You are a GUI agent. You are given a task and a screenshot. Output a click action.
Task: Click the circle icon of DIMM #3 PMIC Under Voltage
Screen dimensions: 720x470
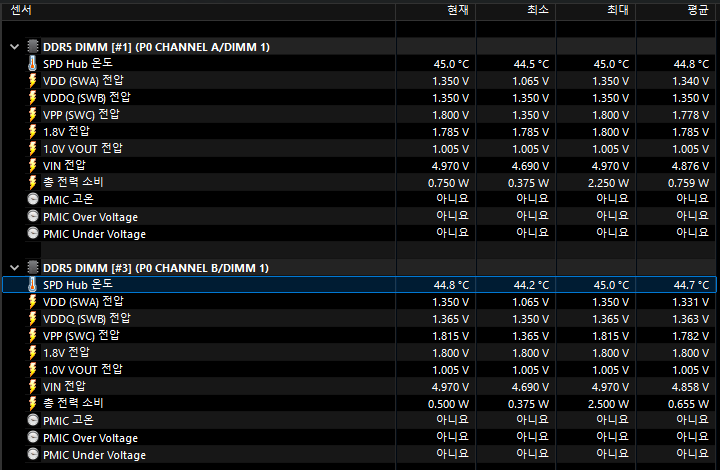coord(33,454)
